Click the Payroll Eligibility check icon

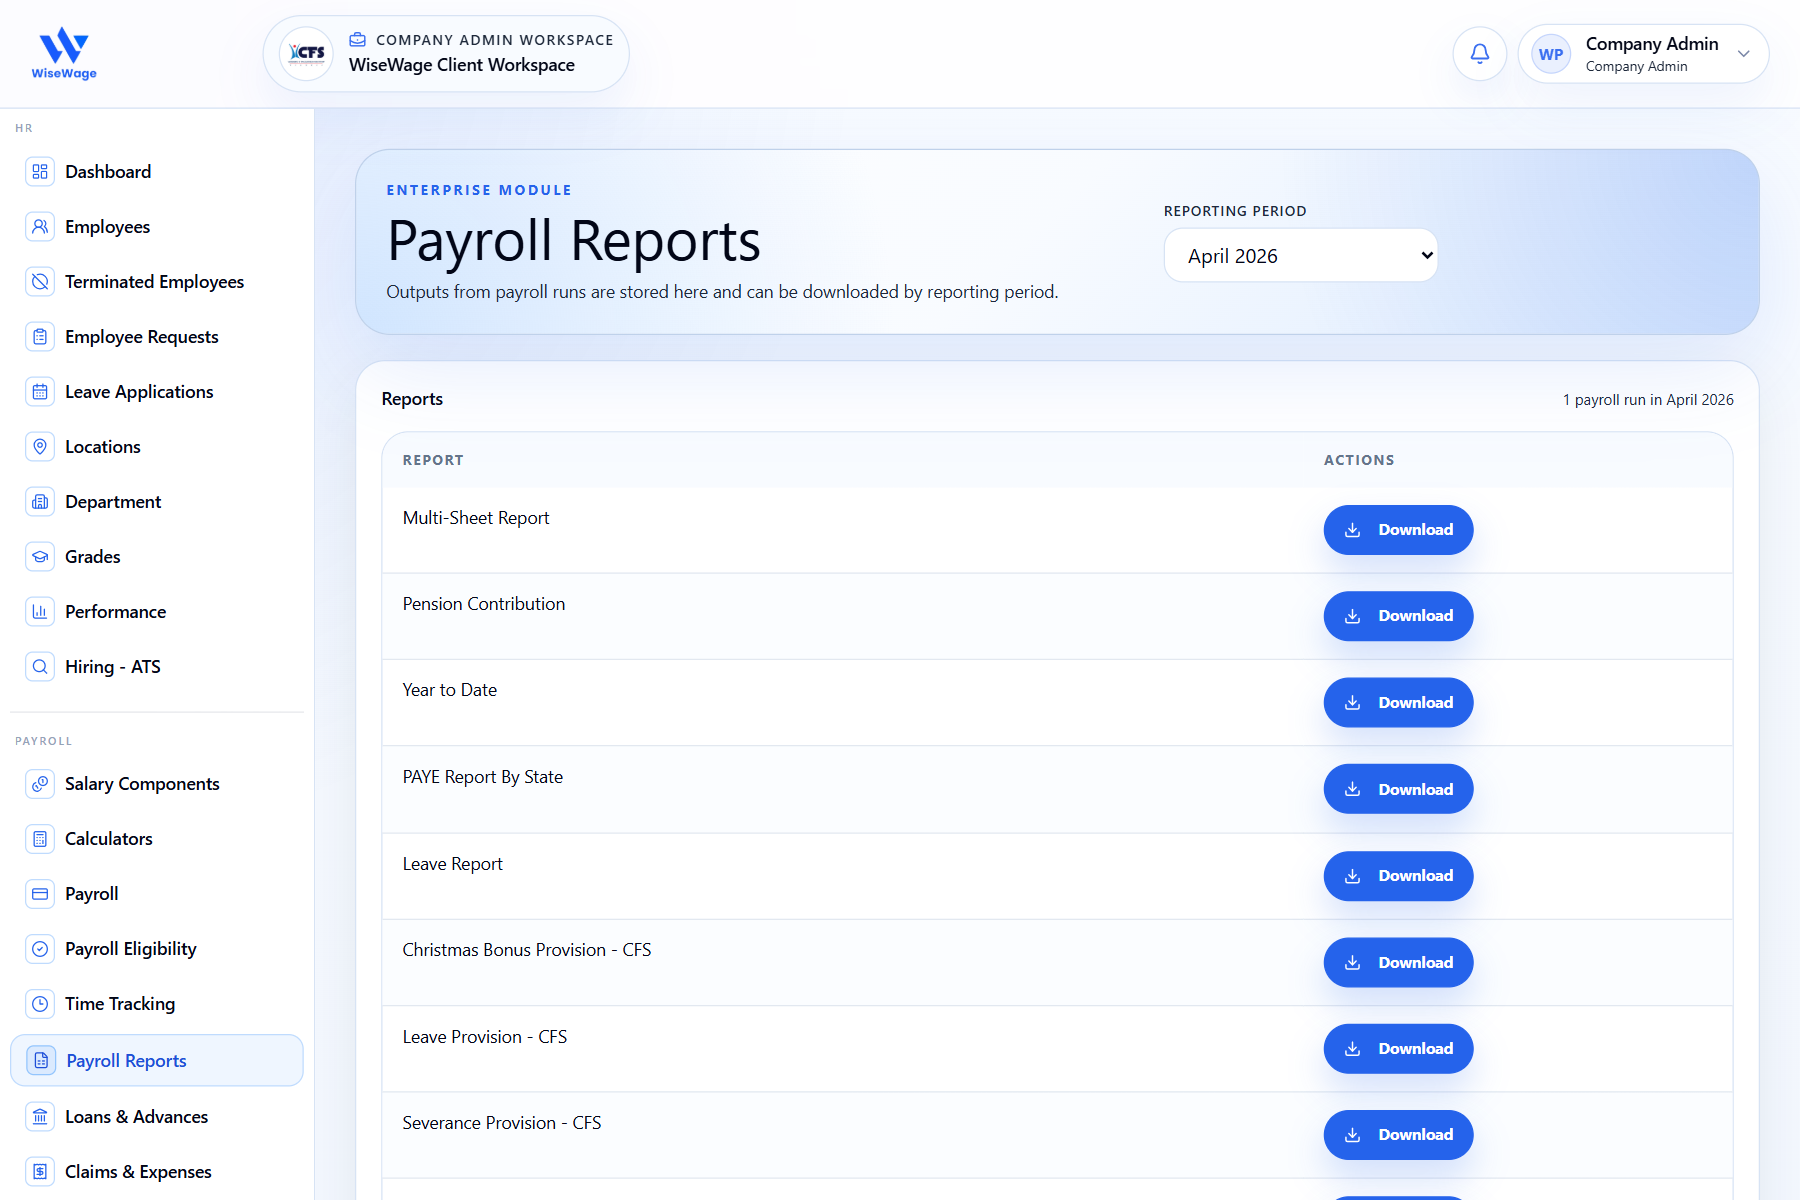(40, 949)
